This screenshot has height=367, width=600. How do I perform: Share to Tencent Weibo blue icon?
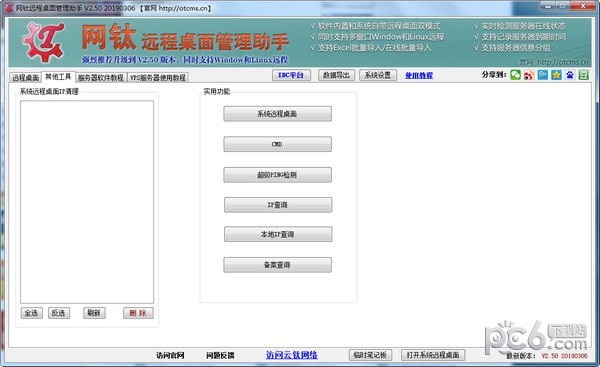point(543,75)
